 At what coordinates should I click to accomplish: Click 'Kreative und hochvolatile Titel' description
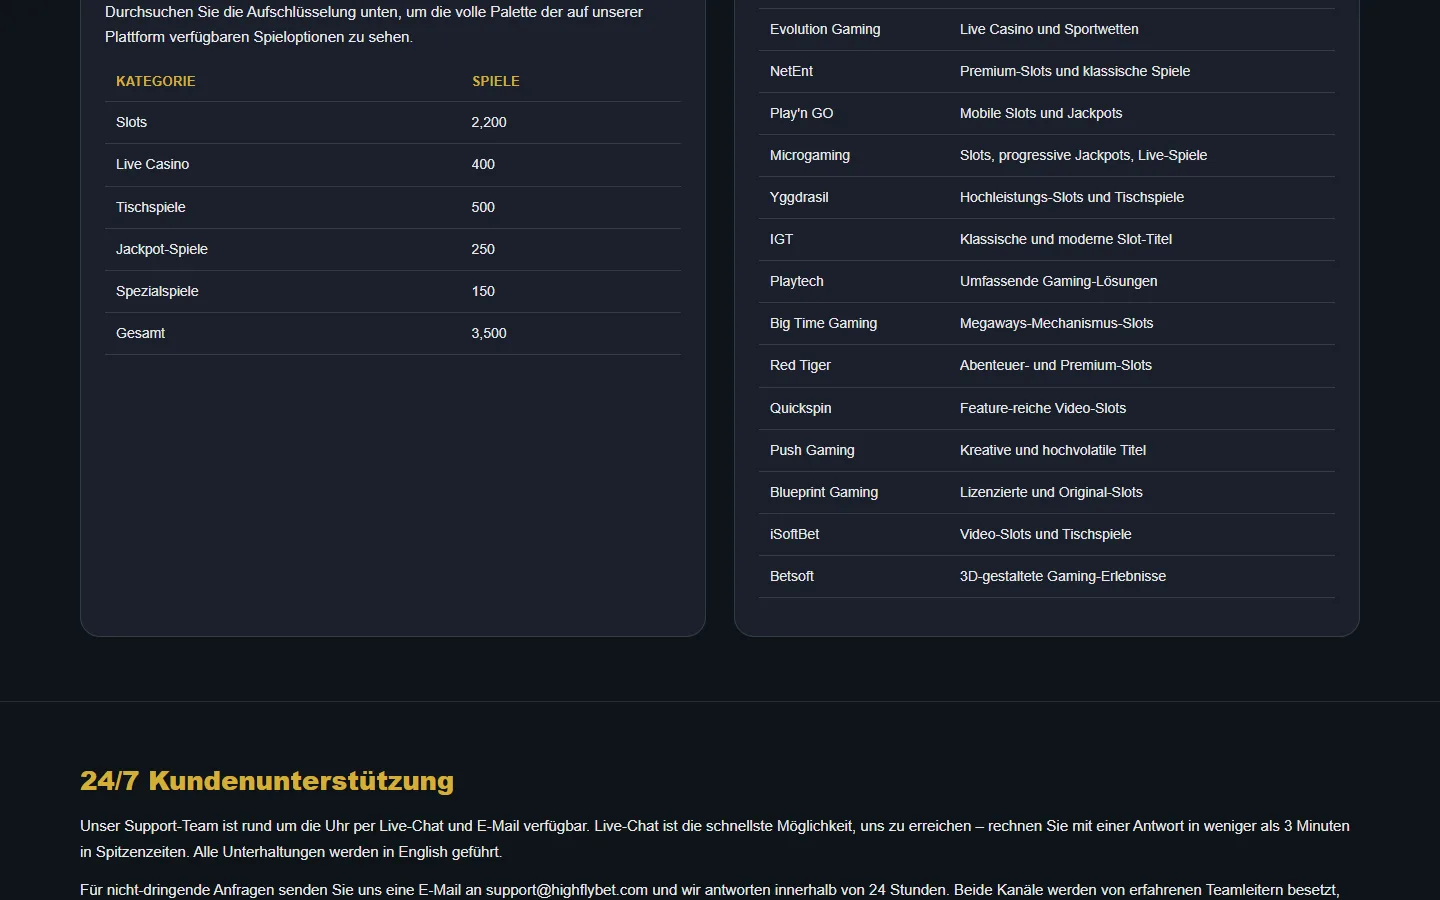point(1053,450)
